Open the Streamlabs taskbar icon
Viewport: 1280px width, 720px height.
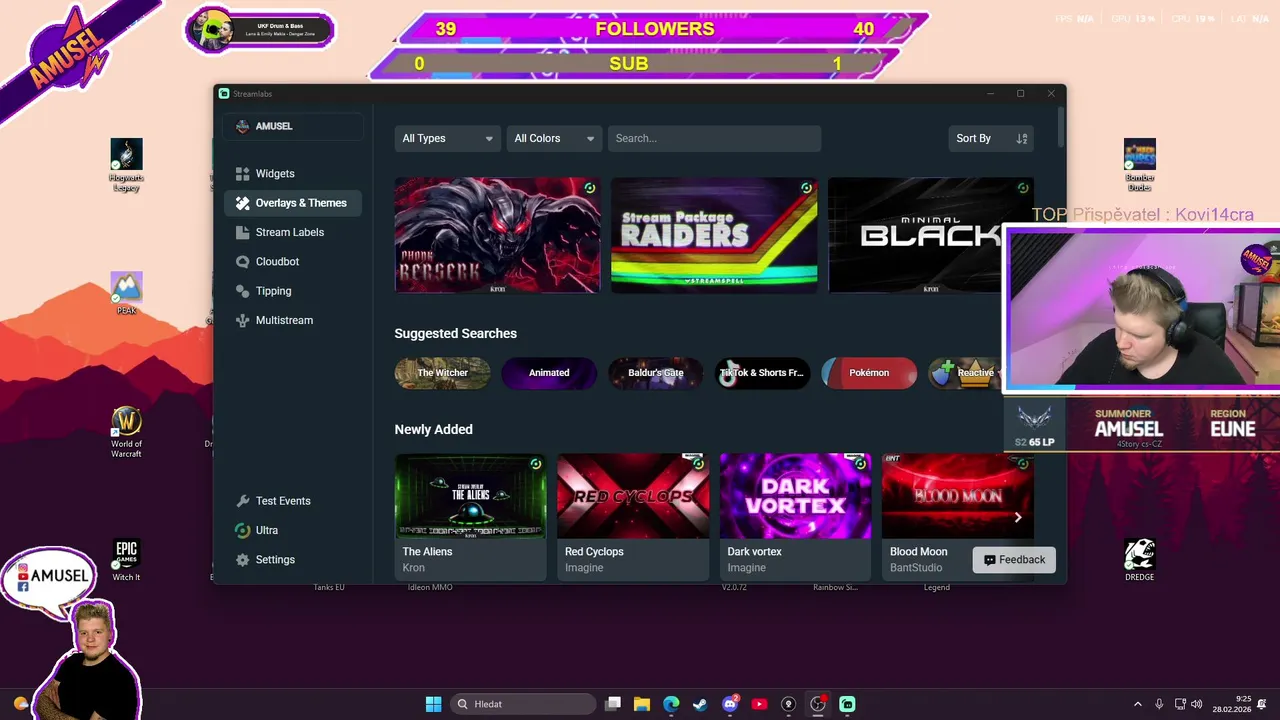pyautogui.click(x=847, y=704)
